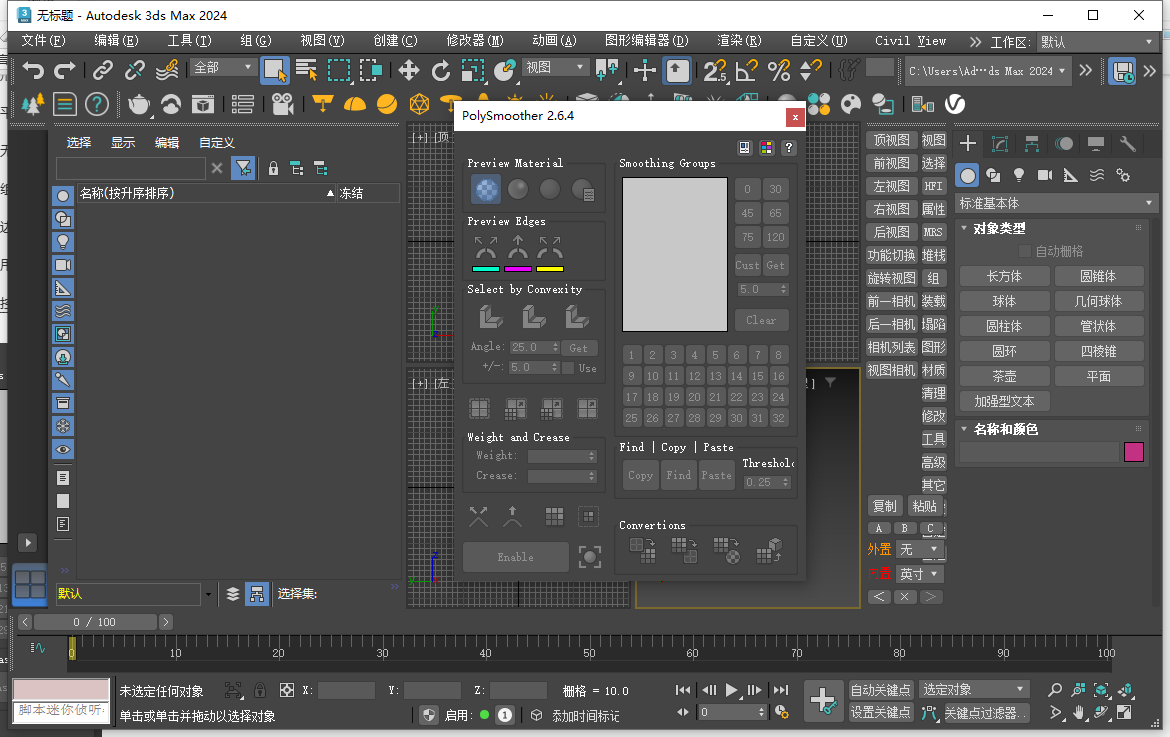Viewport: 1170px width, 737px height.
Task: Toggle the Use checkbox in PolySmoother
Action: coord(568,368)
